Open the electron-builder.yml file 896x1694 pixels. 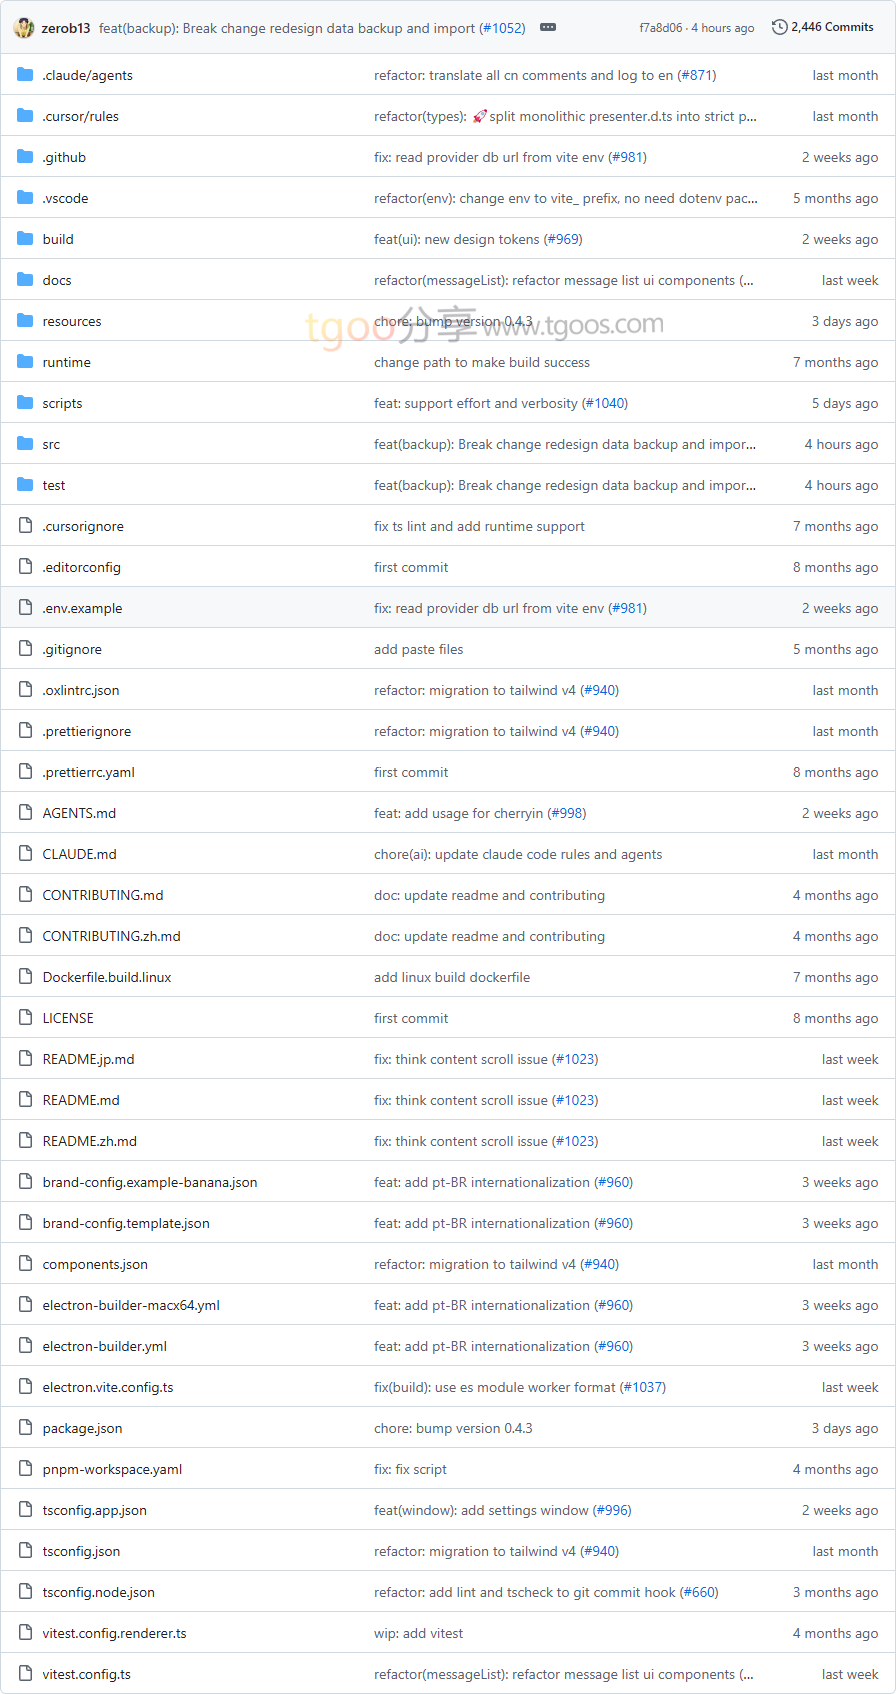(104, 1346)
